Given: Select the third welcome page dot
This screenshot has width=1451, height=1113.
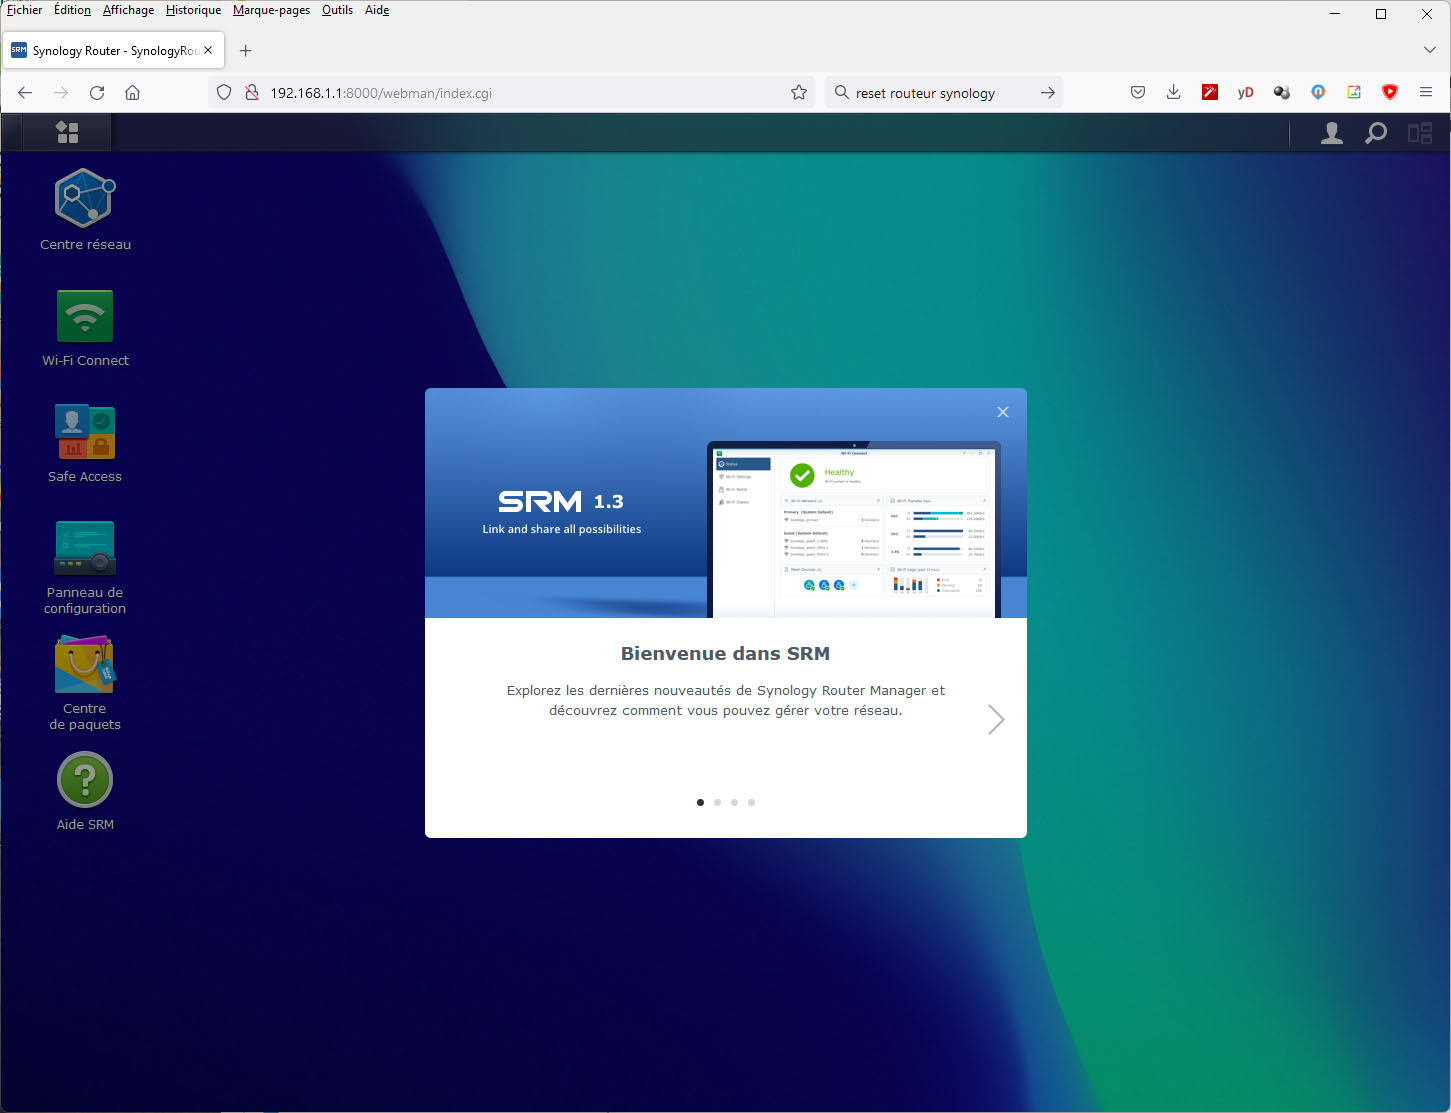Looking at the screenshot, I should (734, 802).
